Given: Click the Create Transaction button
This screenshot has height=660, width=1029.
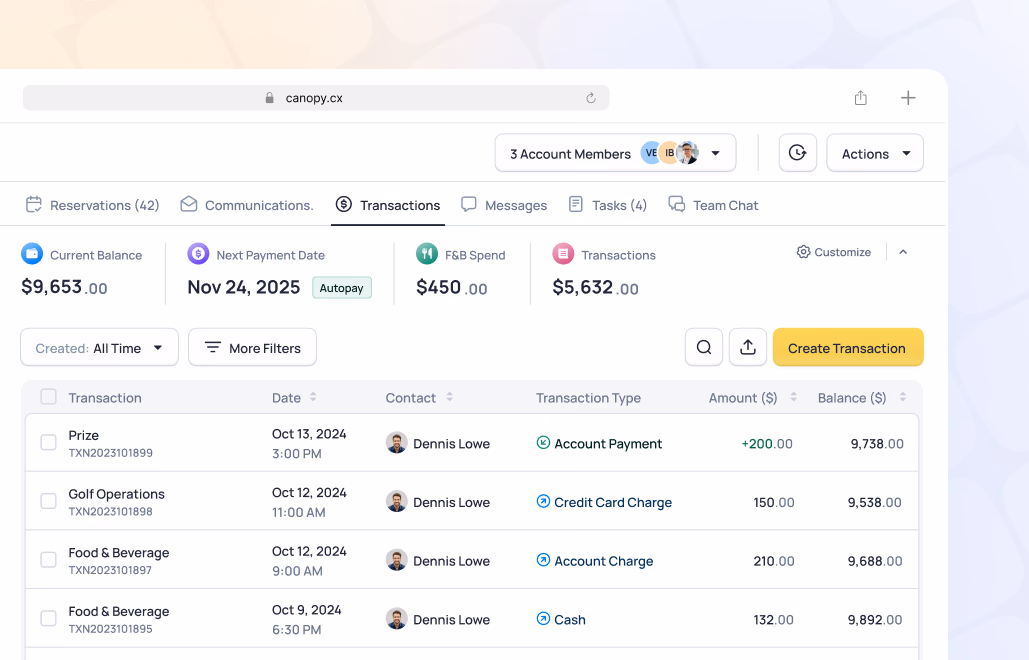Looking at the screenshot, I should pos(848,347).
